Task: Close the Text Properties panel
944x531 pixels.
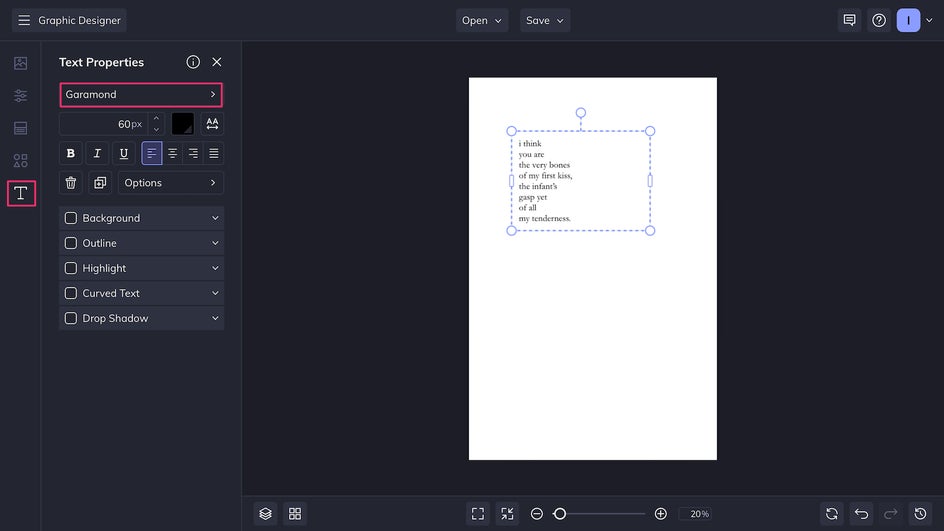Action: pyautogui.click(x=217, y=62)
